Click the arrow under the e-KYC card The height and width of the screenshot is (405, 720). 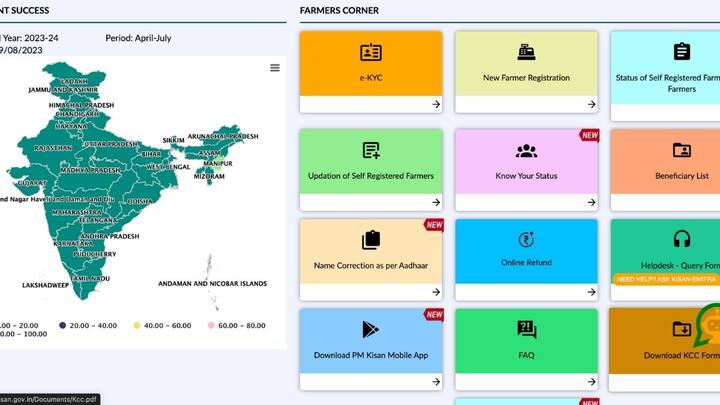pos(436,104)
